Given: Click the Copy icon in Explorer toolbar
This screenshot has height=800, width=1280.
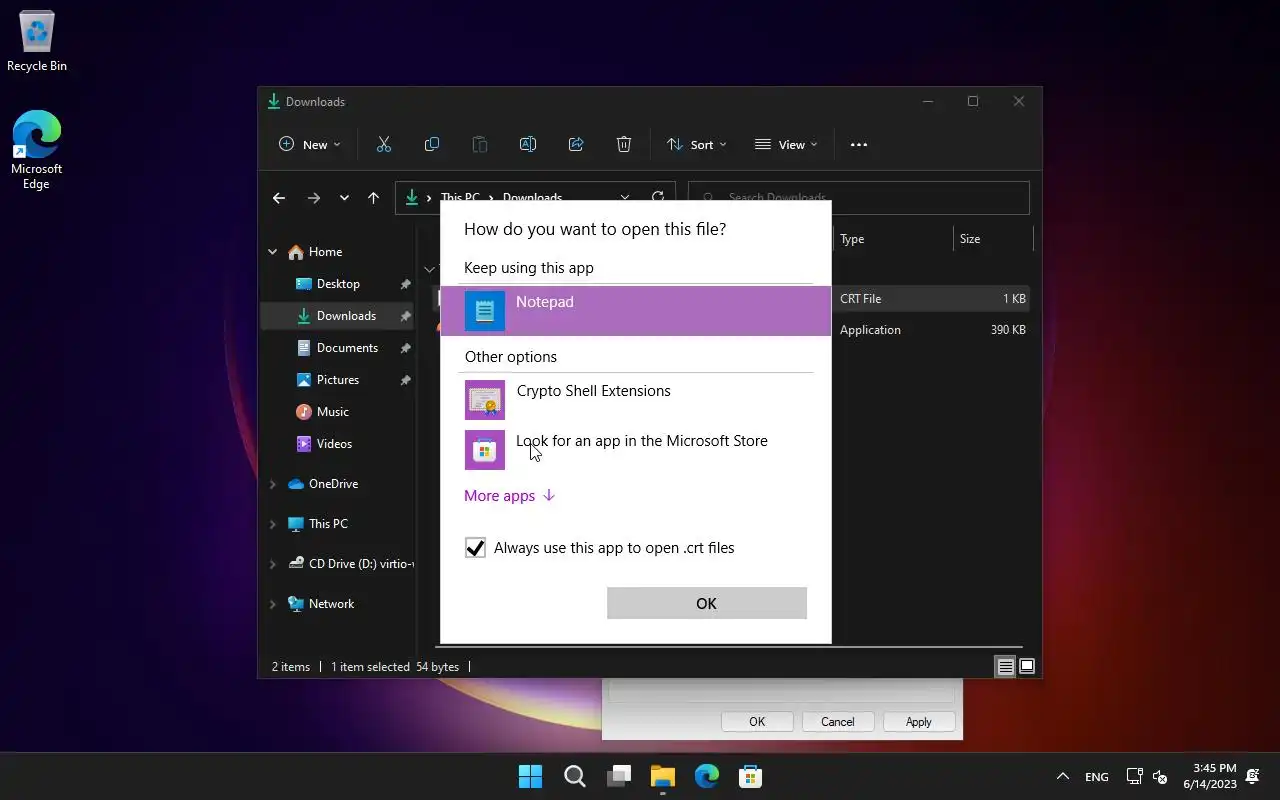Looking at the screenshot, I should (432, 145).
